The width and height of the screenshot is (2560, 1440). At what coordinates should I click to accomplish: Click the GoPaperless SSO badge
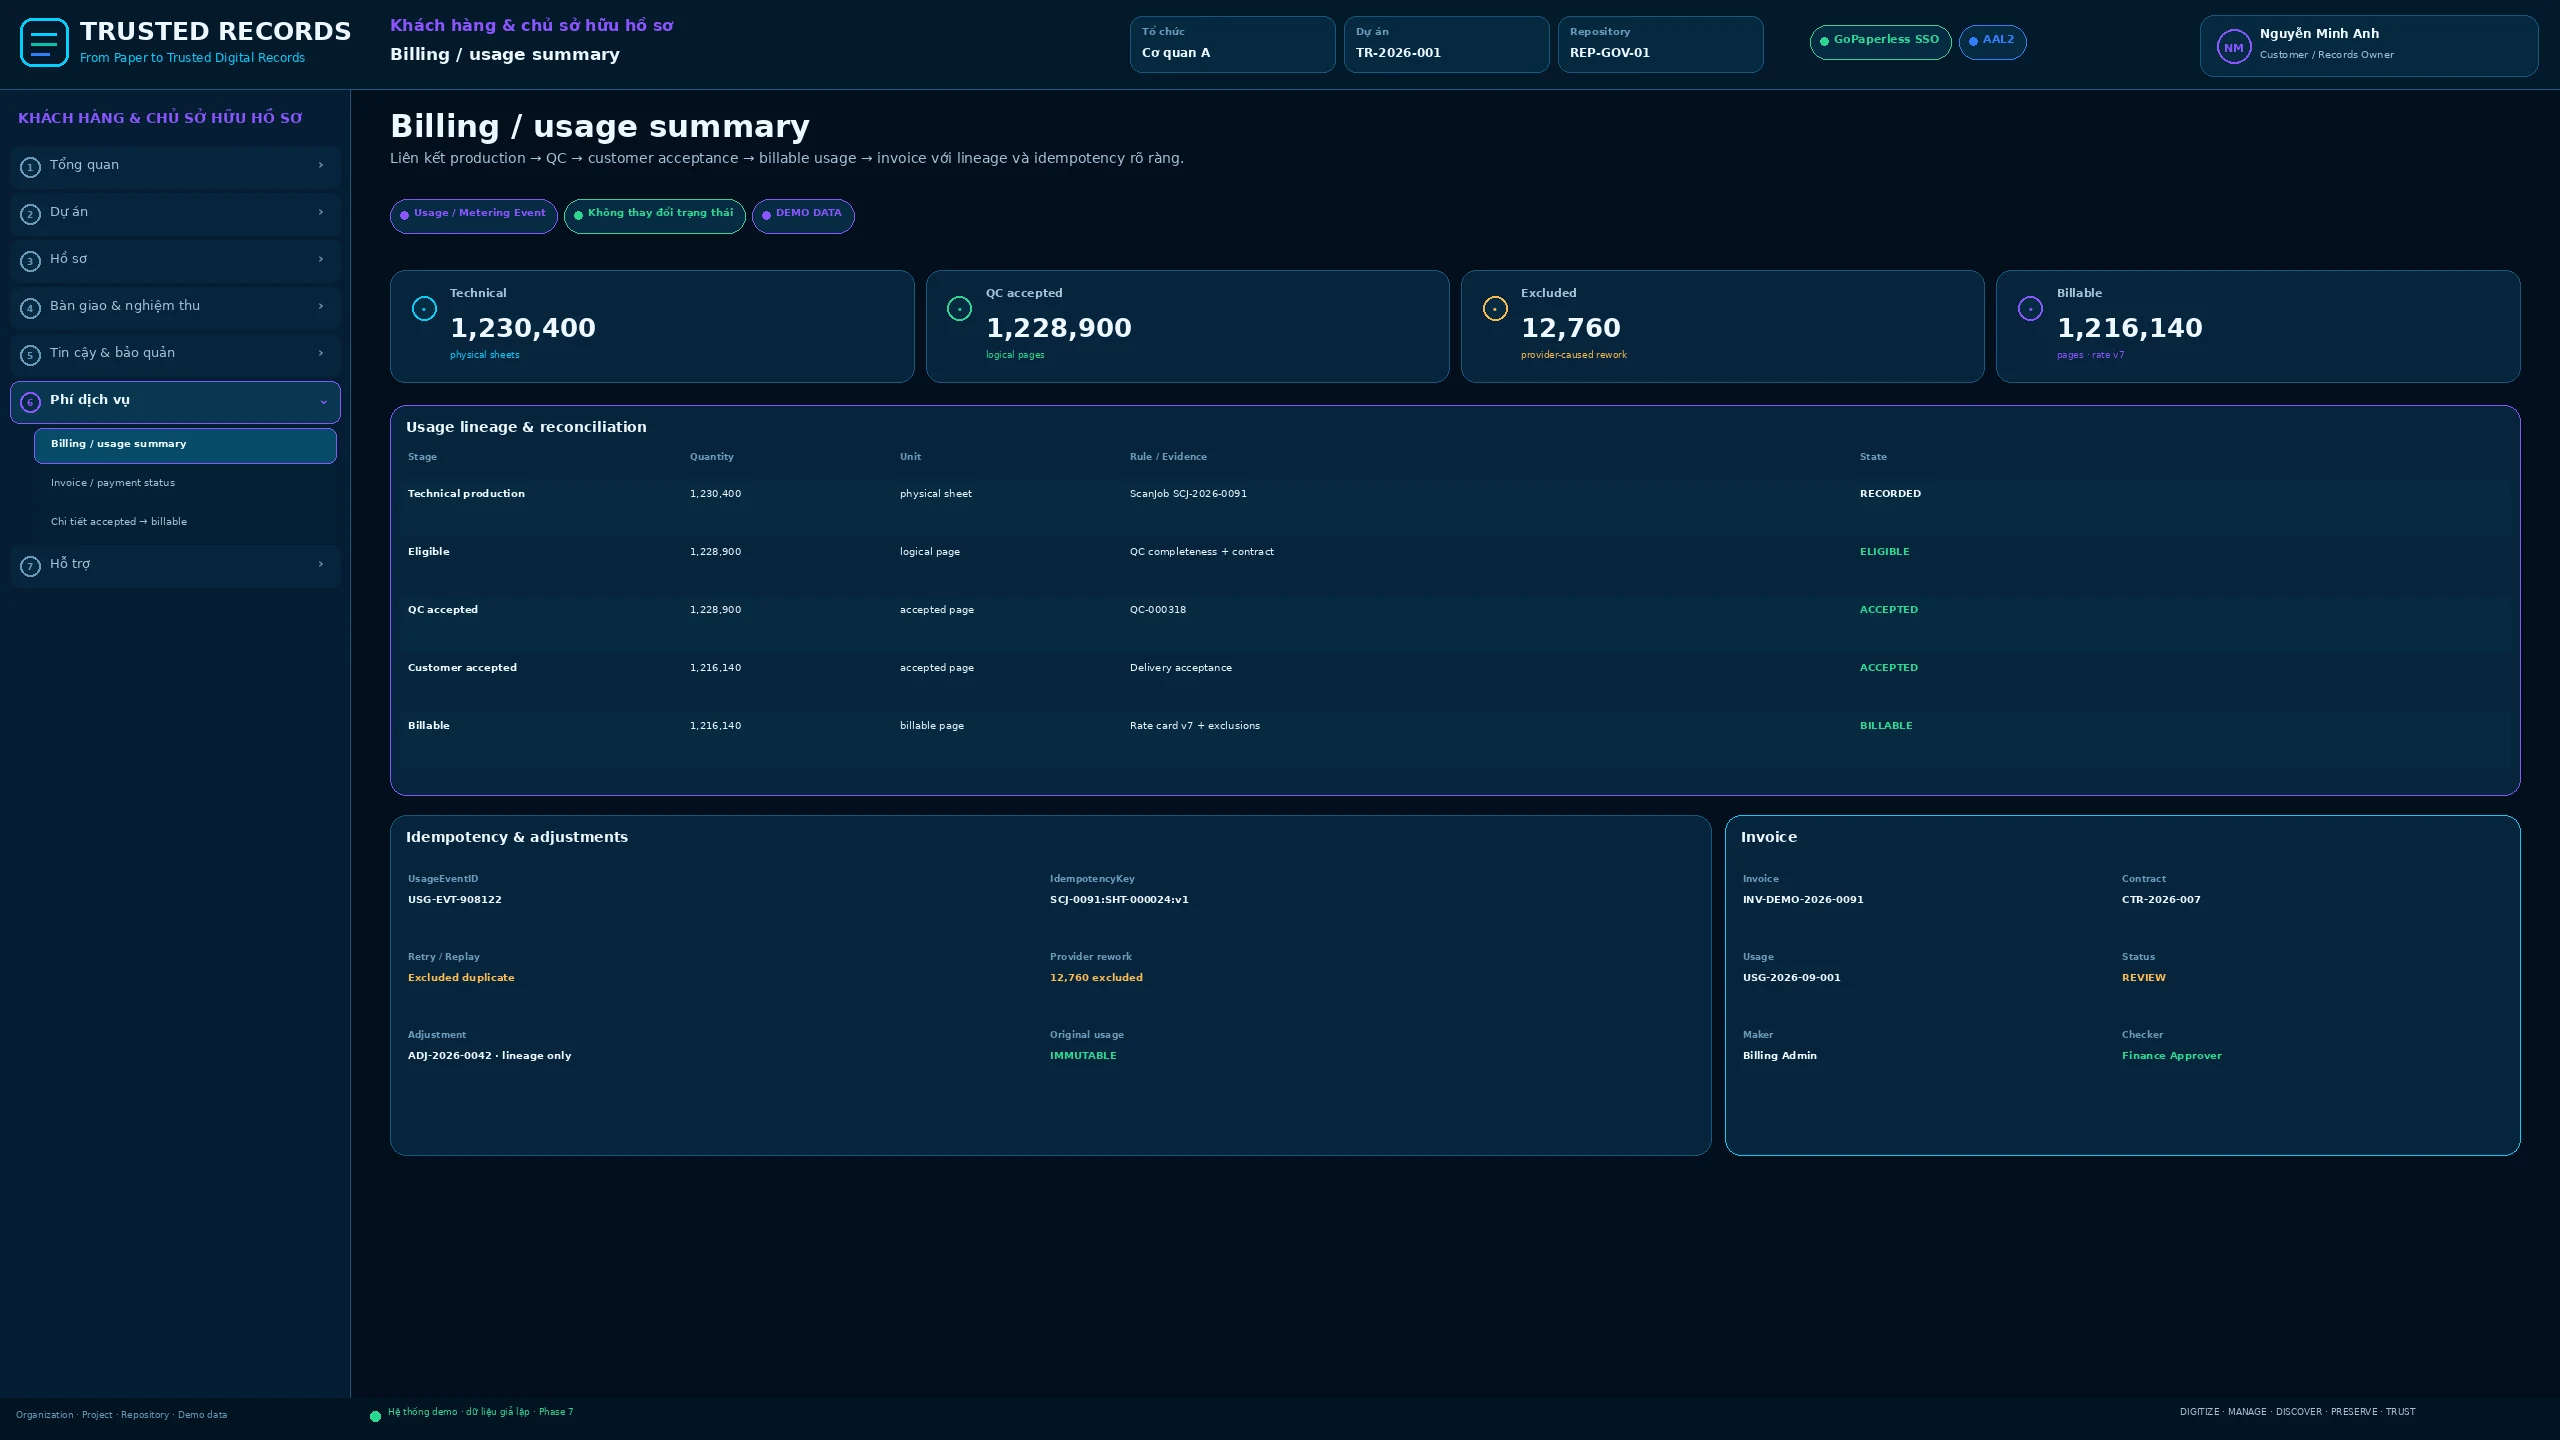coord(1880,42)
